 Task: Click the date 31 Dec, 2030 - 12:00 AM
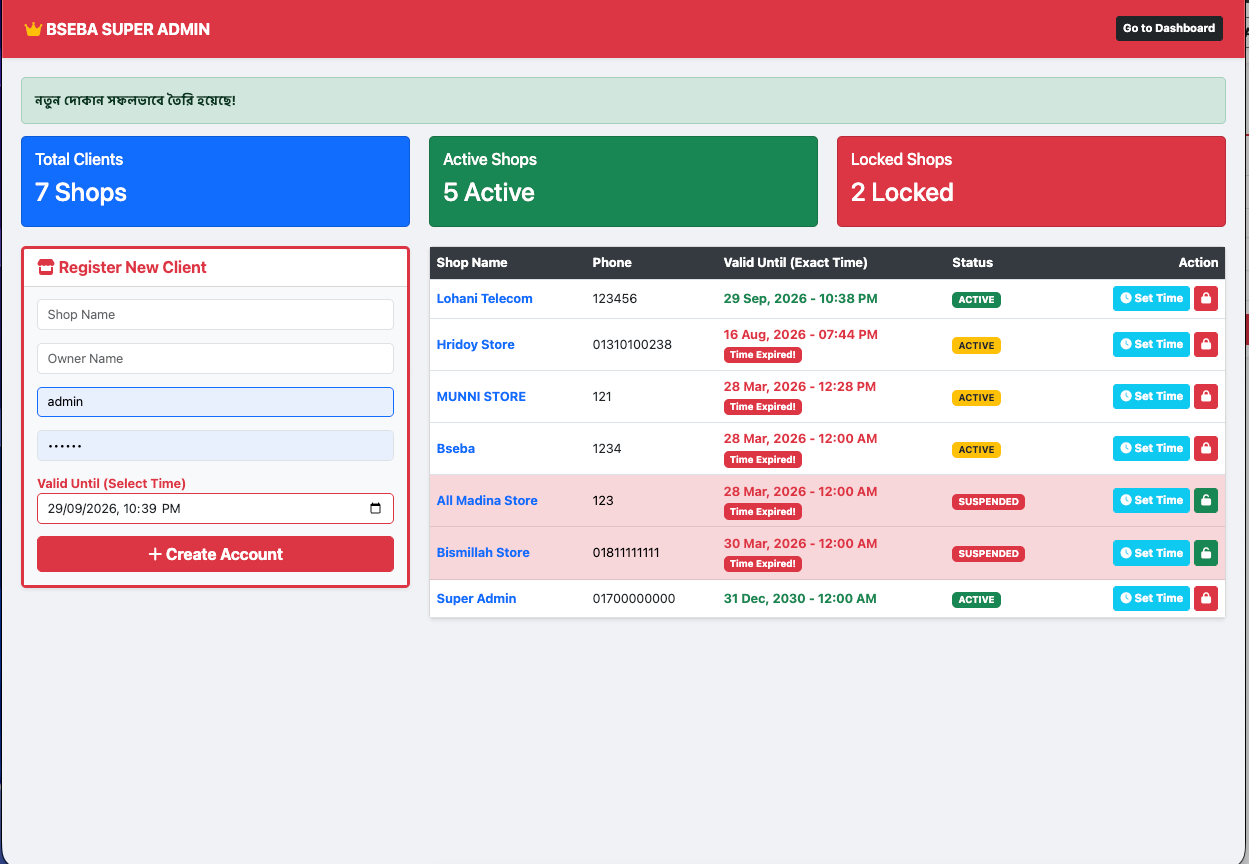coord(800,598)
